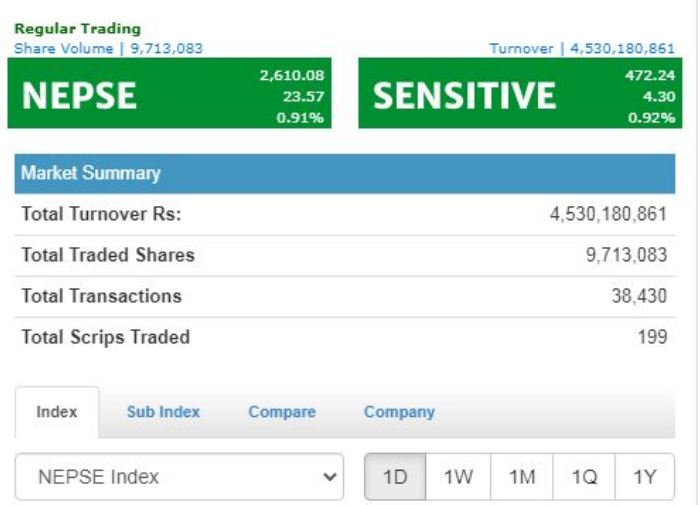This screenshot has width=698, height=505.
Task: Select the Total Traded Shares row
Action: [345, 255]
